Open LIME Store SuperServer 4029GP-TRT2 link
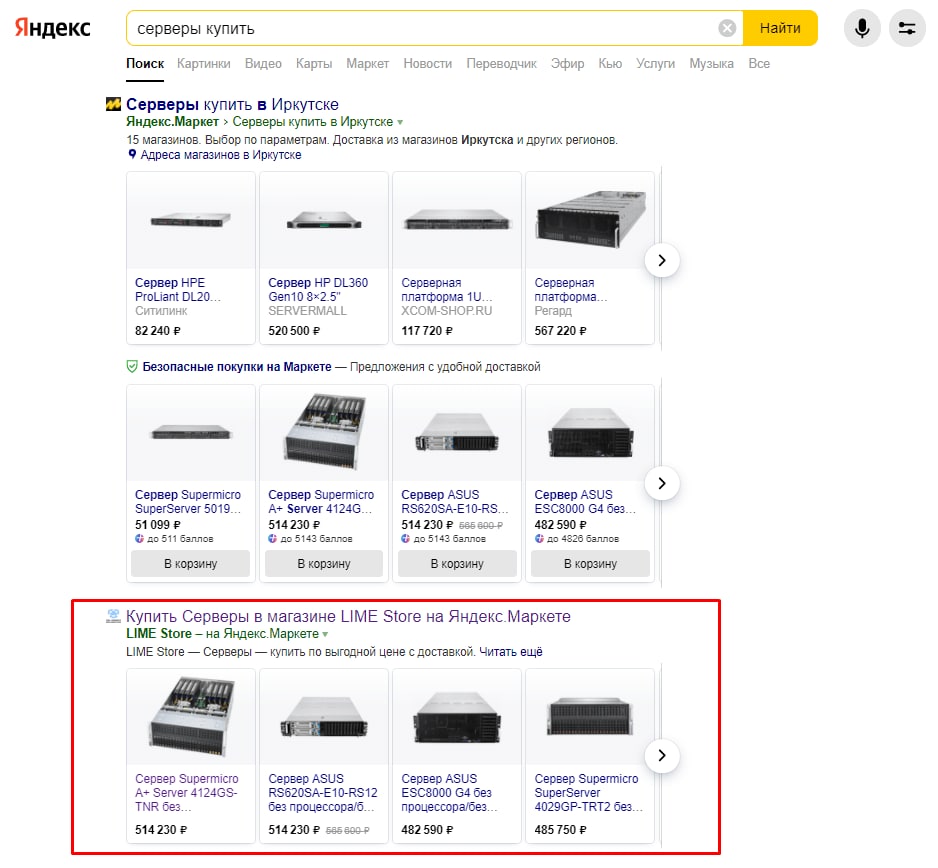The height and width of the screenshot is (868, 938). click(589, 793)
